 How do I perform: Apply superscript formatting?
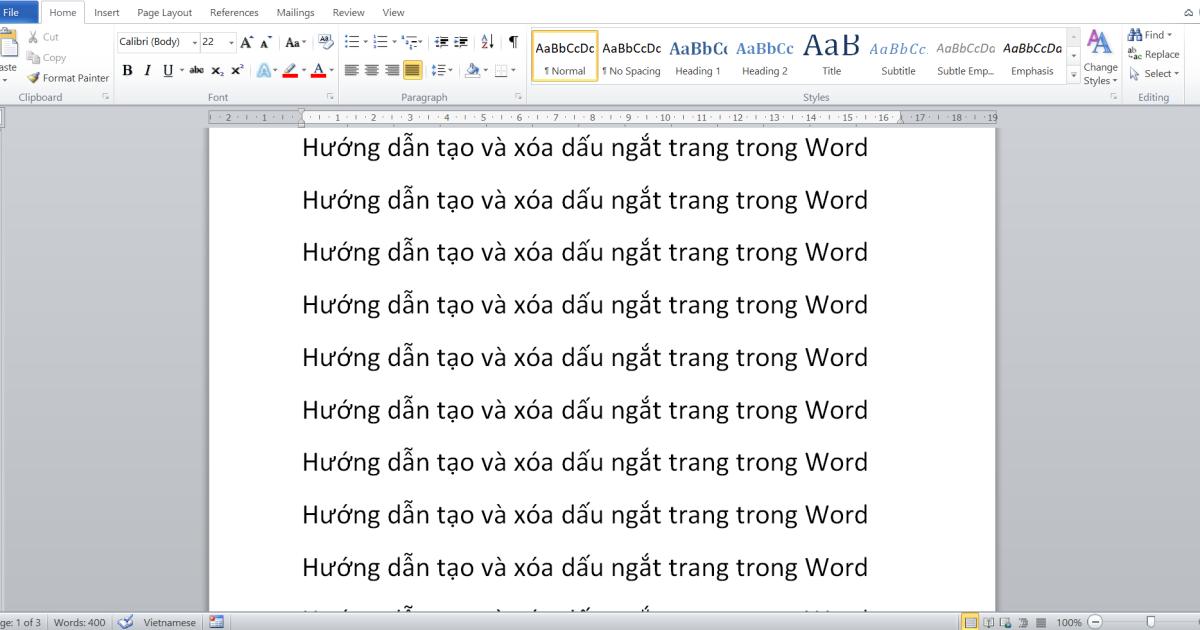tap(236, 70)
